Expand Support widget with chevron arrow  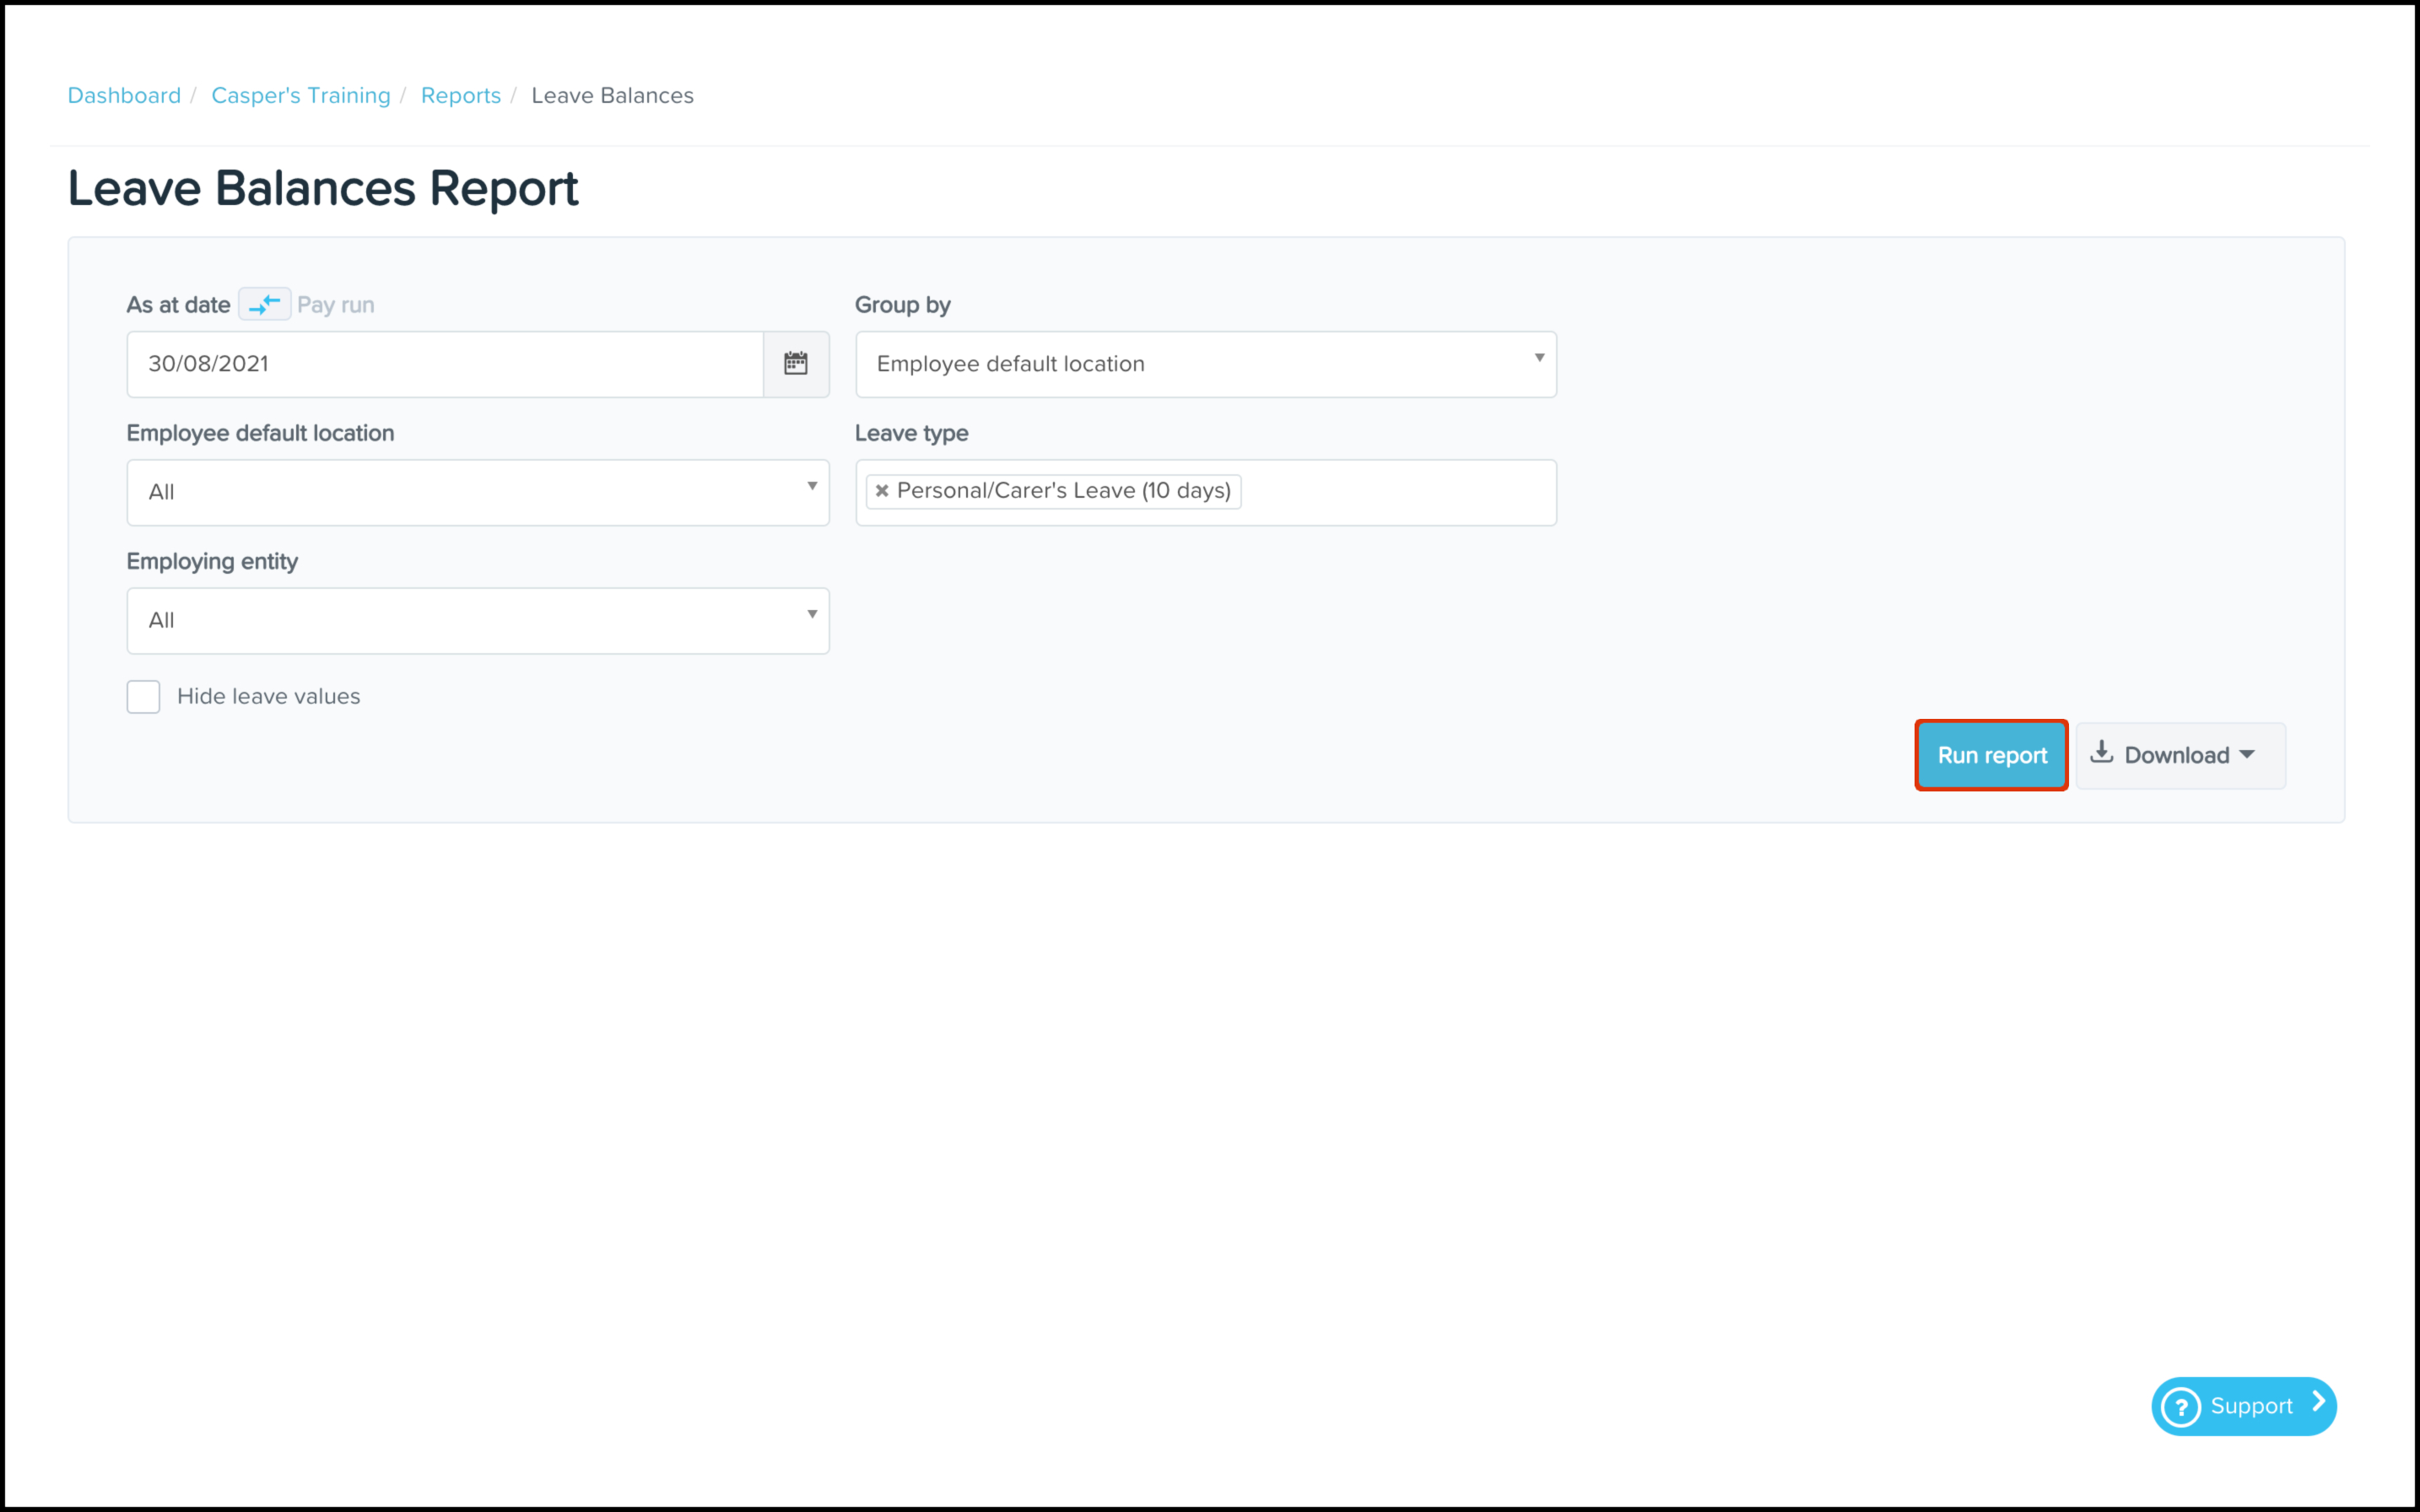(2317, 1403)
